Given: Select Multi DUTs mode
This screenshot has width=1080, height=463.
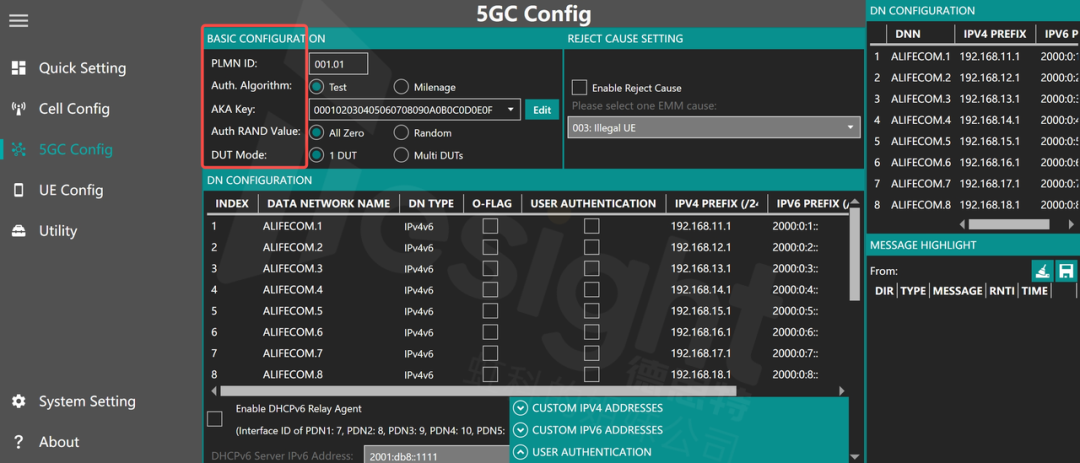Looking at the screenshot, I should pyautogui.click(x=401, y=155).
